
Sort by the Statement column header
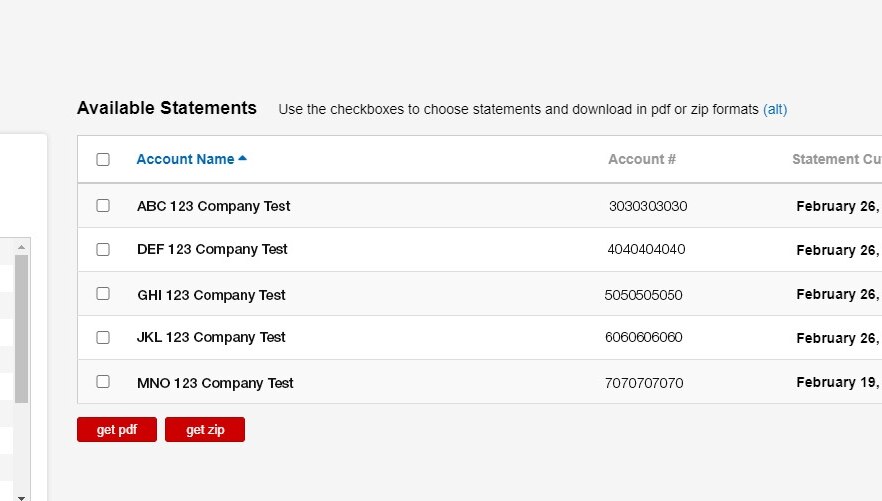(x=836, y=159)
